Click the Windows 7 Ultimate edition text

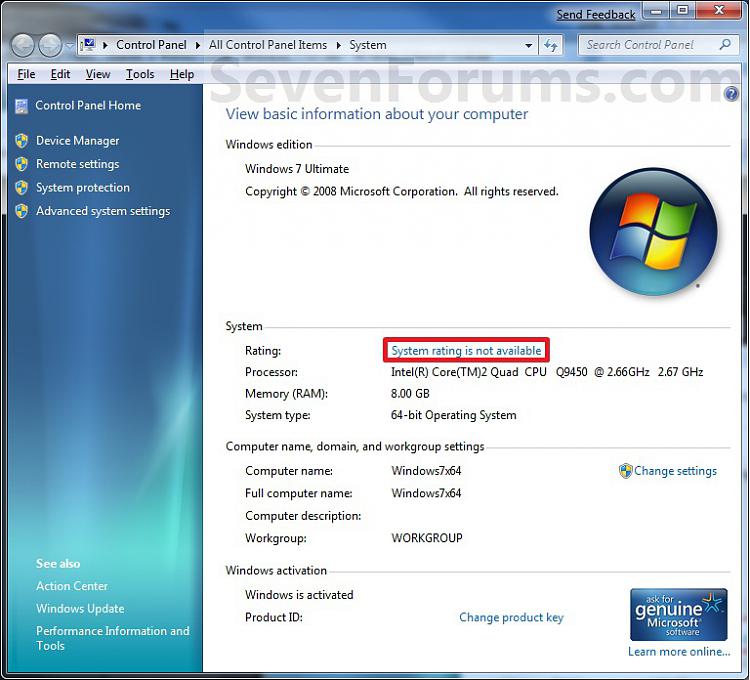tap(297, 169)
